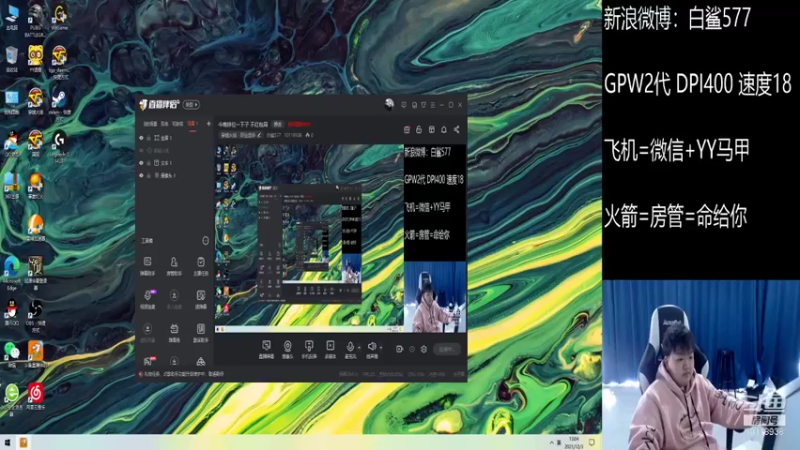Open the TV-shaped tool in toolbox
Viewport: 800px width, 450px height.
[174, 333]
